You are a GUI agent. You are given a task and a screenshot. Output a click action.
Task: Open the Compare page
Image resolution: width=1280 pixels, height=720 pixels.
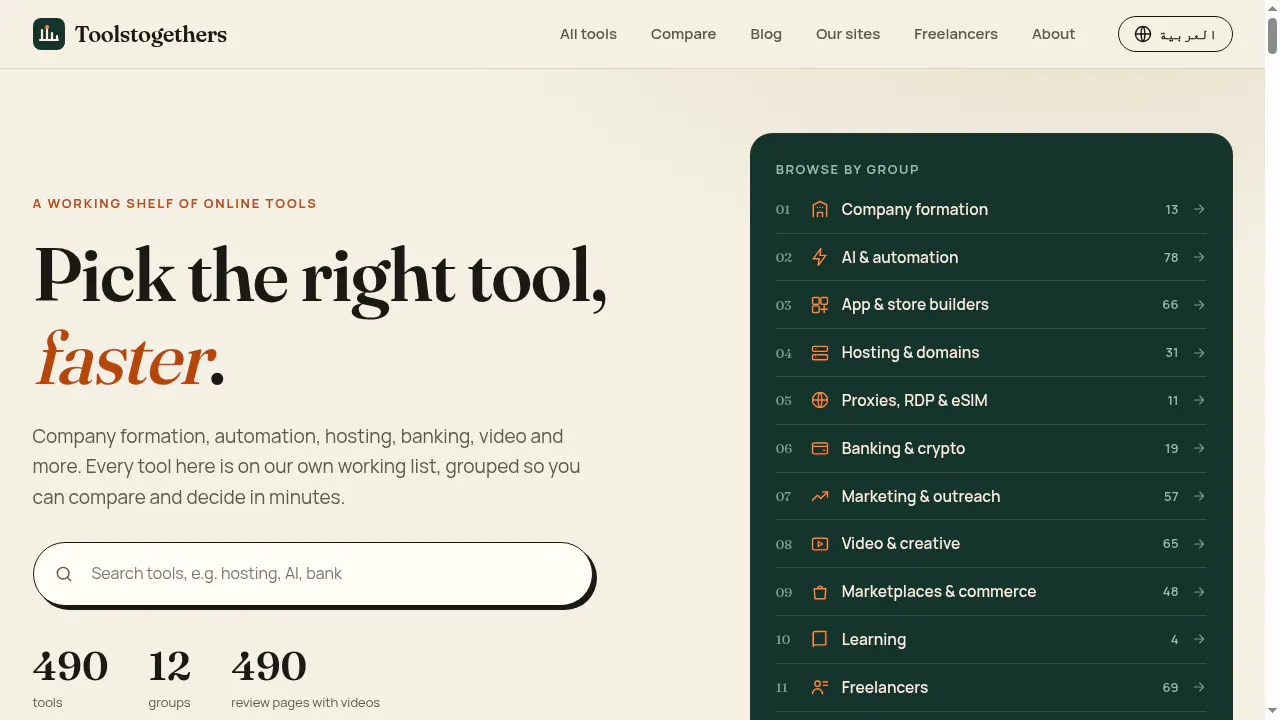683,34
